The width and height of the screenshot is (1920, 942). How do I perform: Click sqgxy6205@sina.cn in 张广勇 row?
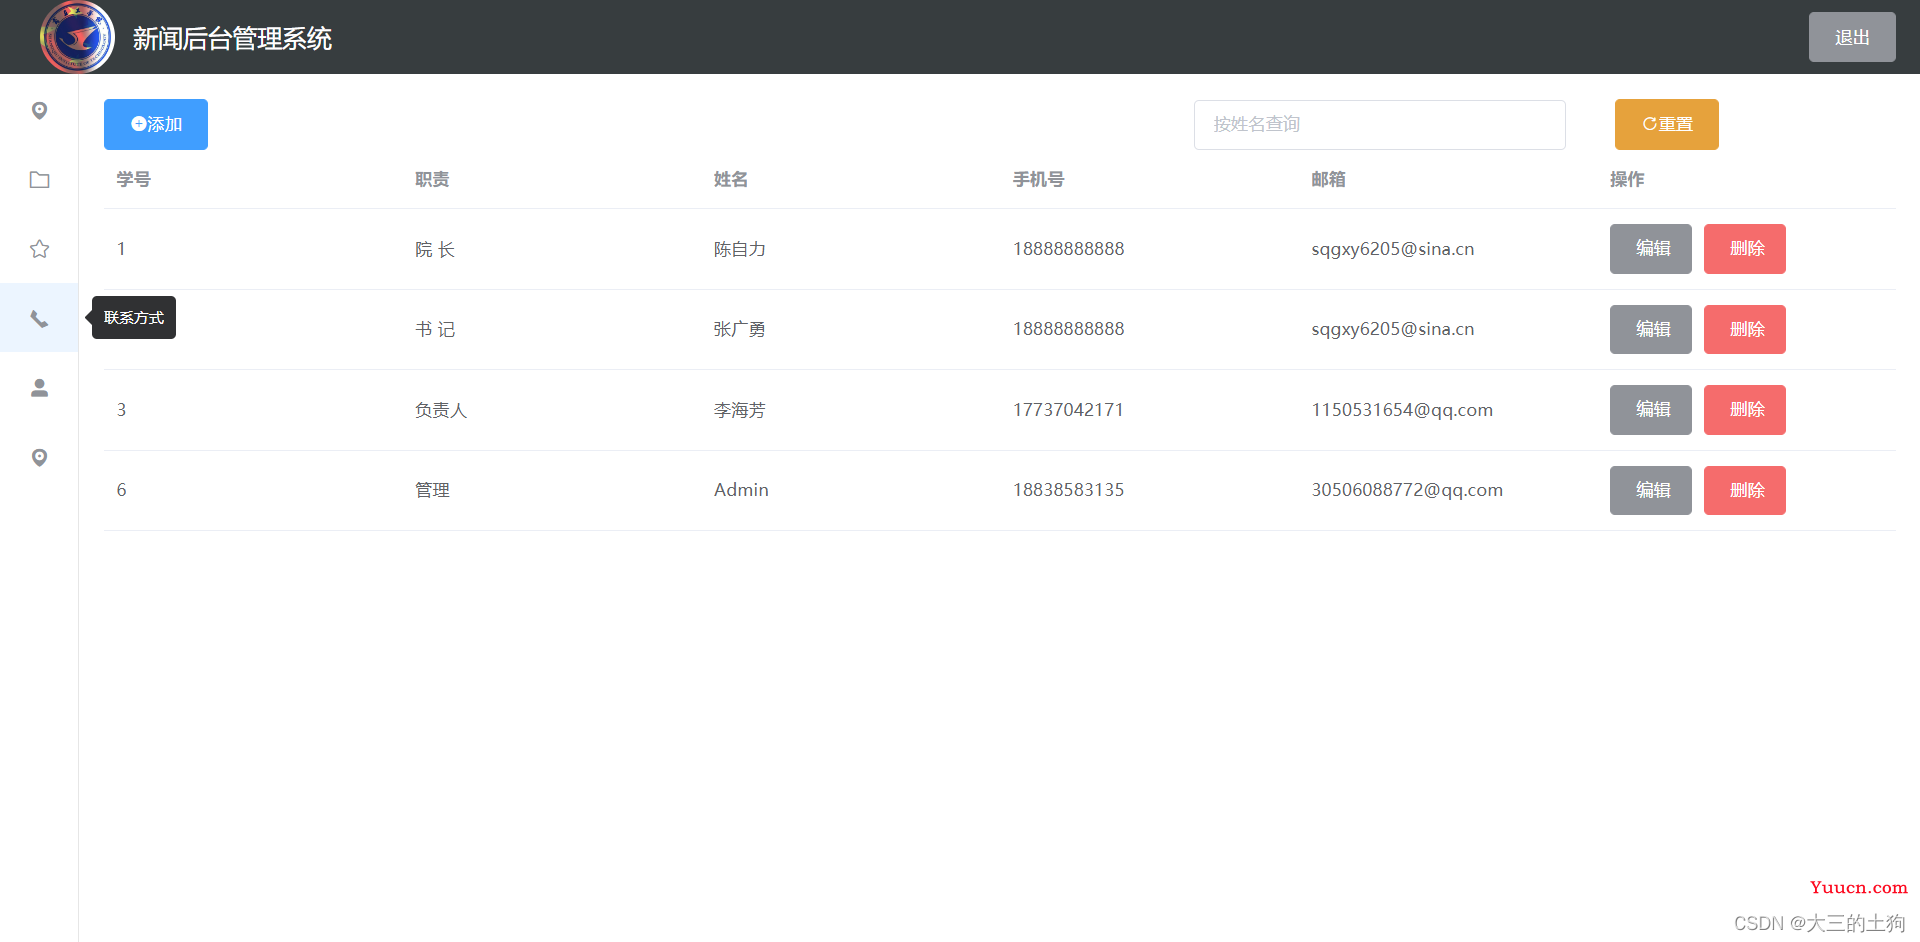pyautogui.click(x=1393, y=329)
